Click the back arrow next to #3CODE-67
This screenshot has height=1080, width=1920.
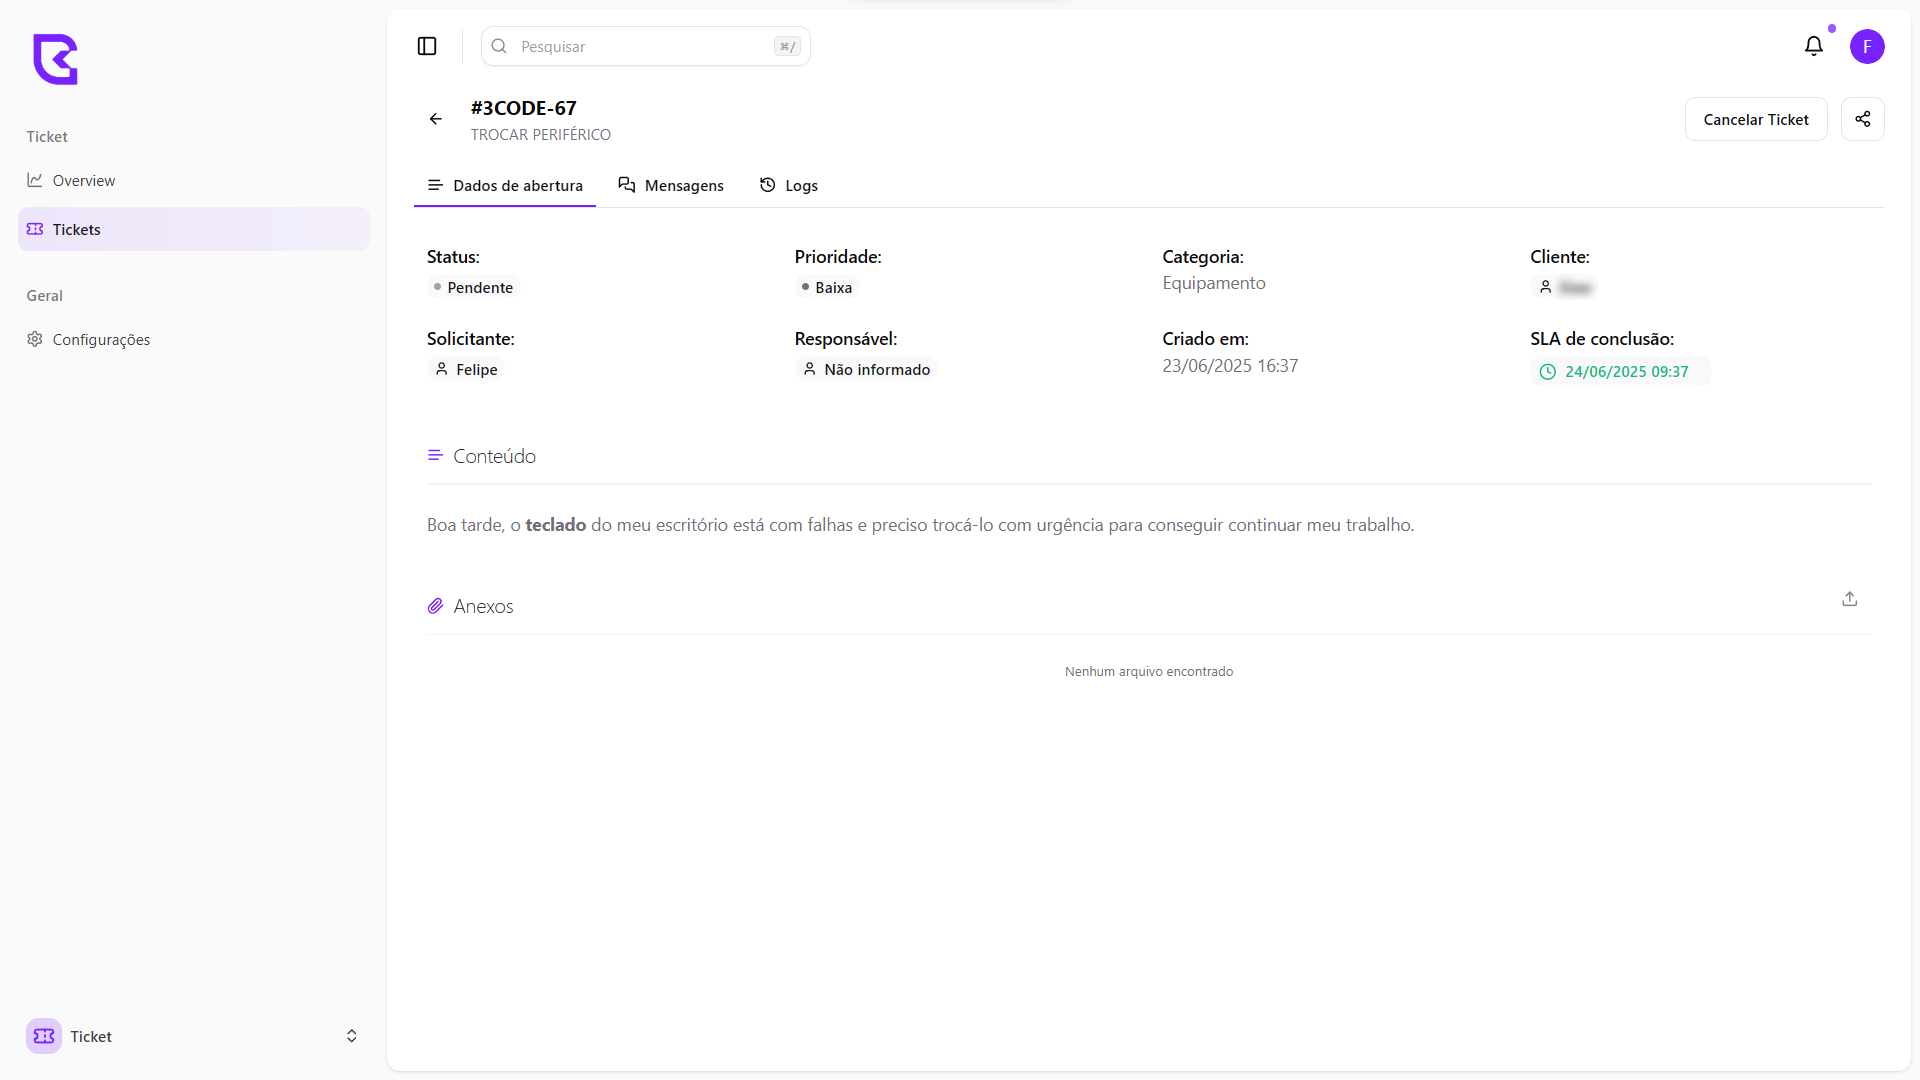pos(436,119)
